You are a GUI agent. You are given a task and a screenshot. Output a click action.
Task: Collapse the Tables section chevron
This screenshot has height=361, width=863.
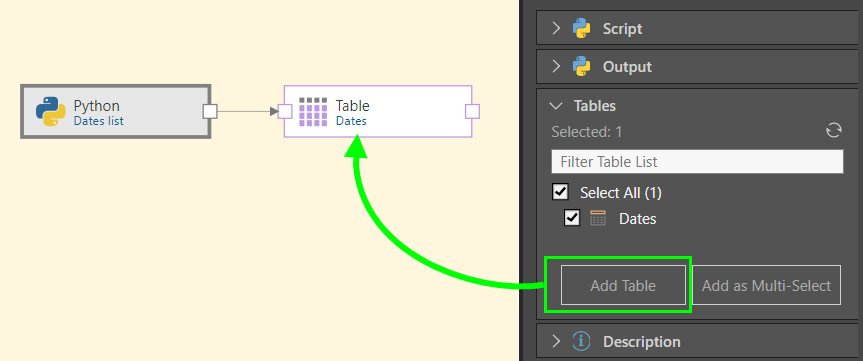(556, 105)
